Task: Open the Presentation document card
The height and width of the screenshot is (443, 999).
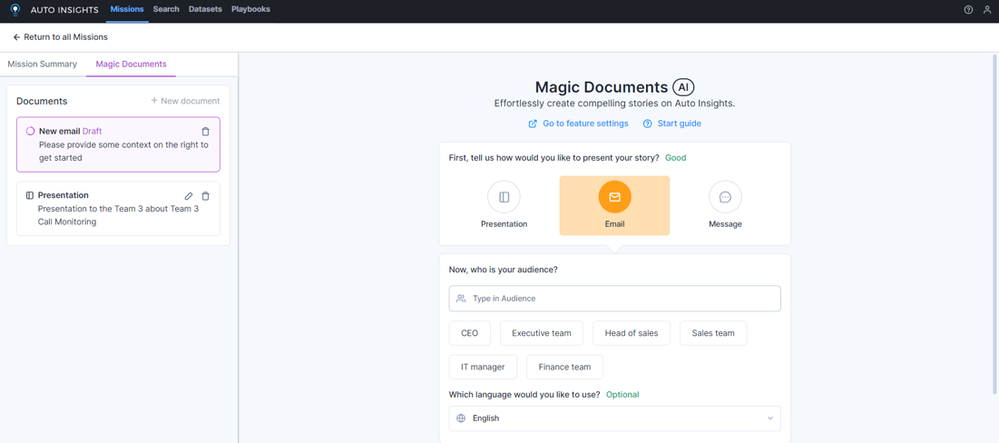Action: (x=118, y=208)
